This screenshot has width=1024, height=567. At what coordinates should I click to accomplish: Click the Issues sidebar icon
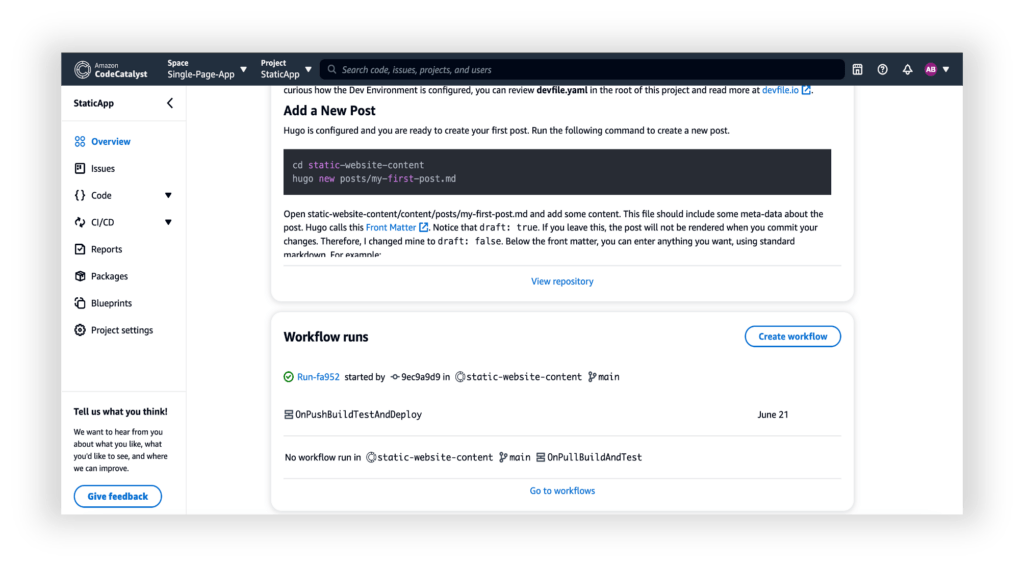(x=80, y=169)
